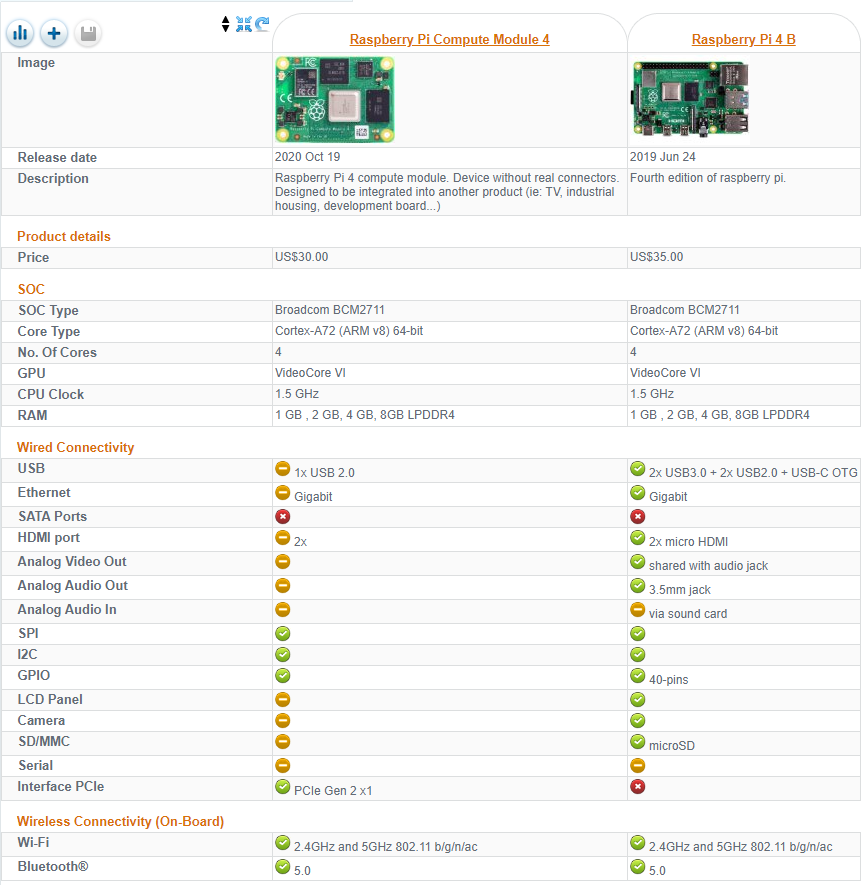Click green I2C check for Pi 4 B
This screenshot has height=885, width=864.
coord(638,655)
